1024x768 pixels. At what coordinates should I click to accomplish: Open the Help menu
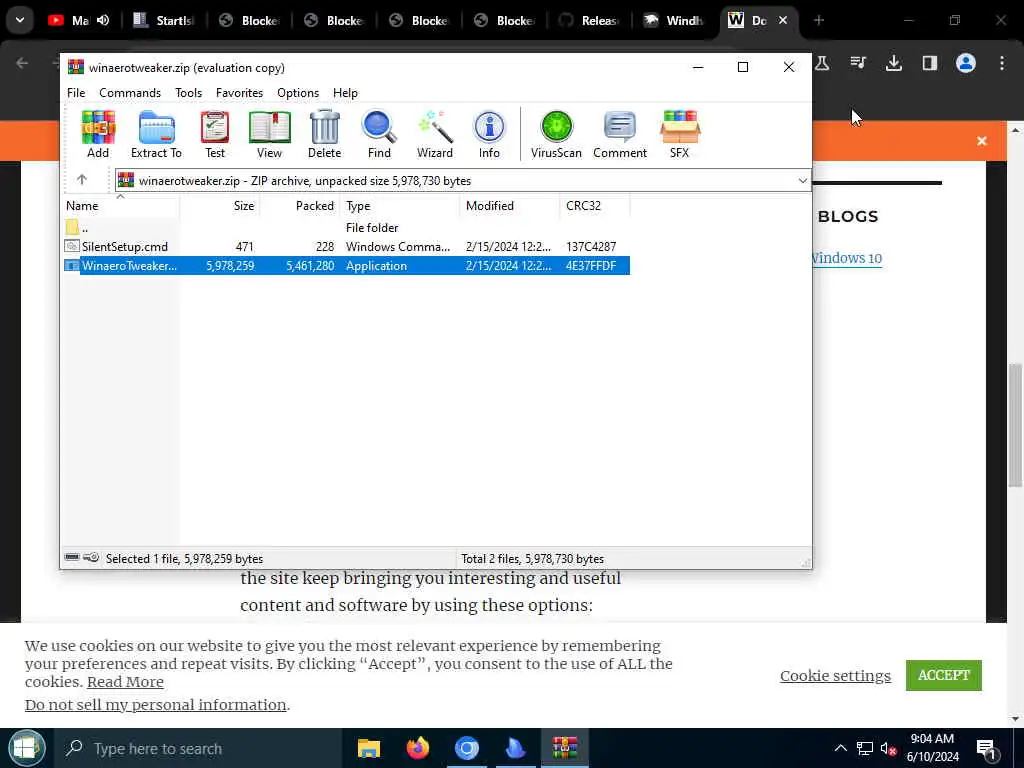345,93
